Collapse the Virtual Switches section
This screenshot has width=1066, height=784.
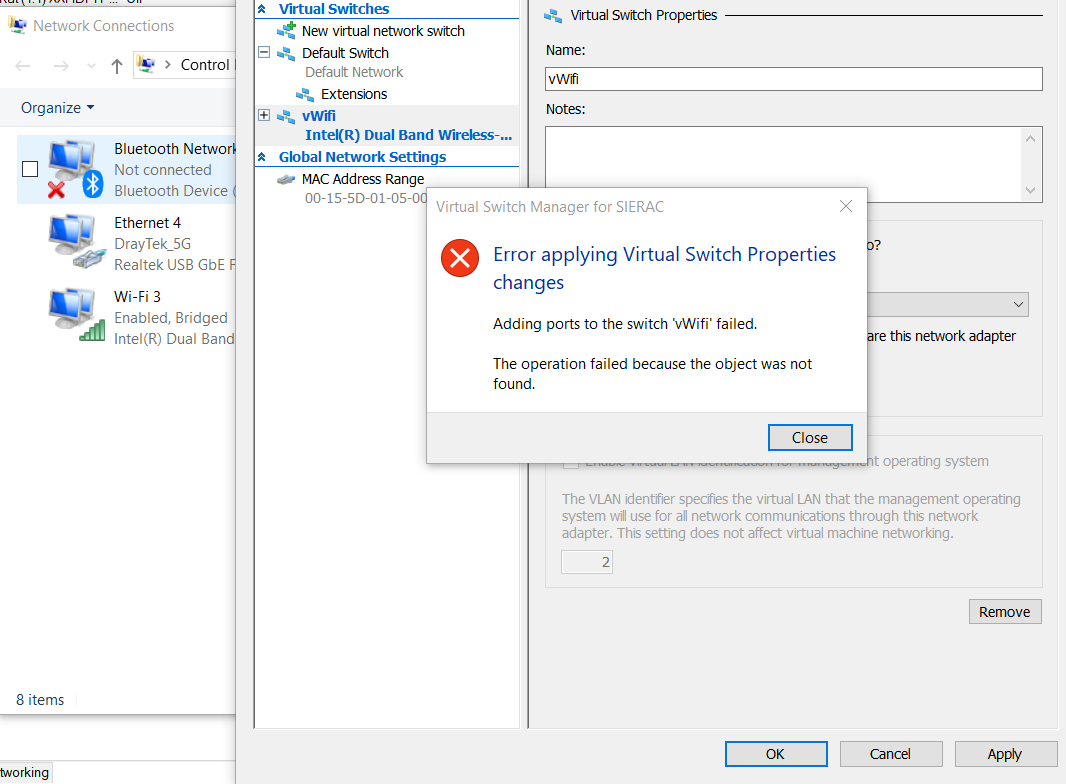pos(262,9)
